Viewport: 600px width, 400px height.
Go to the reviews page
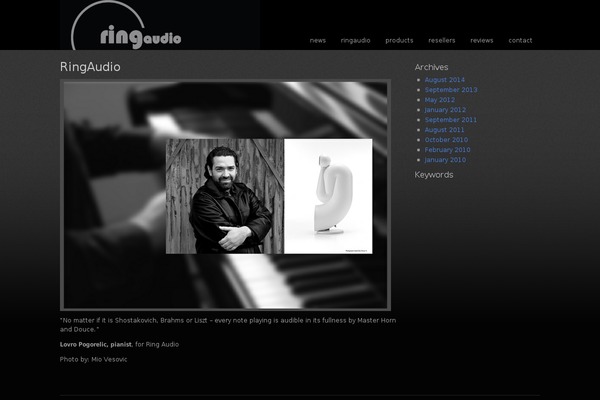[x=482, y=40]
